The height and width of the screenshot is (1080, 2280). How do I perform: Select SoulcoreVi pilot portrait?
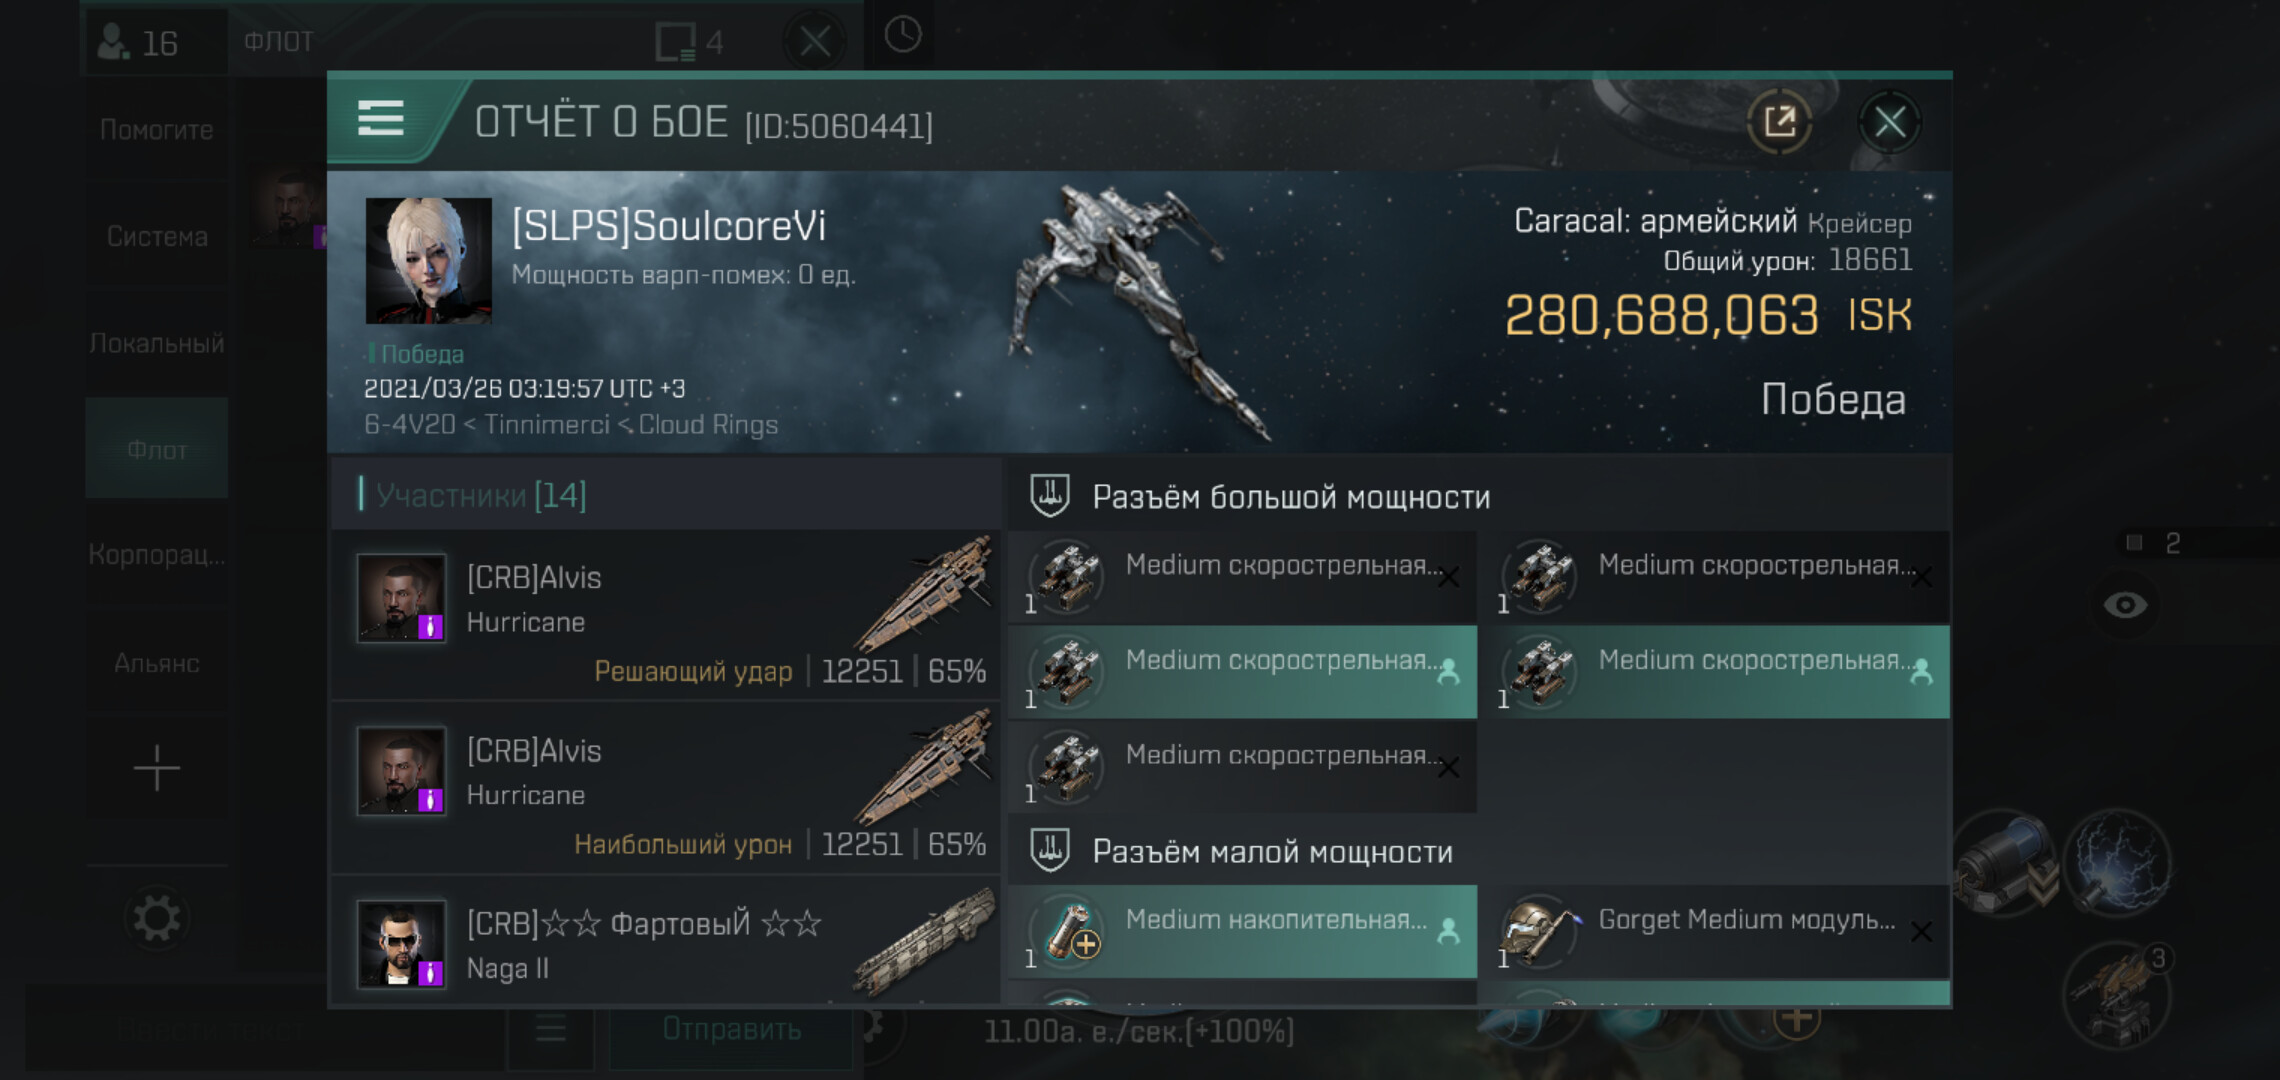point(428,260)
